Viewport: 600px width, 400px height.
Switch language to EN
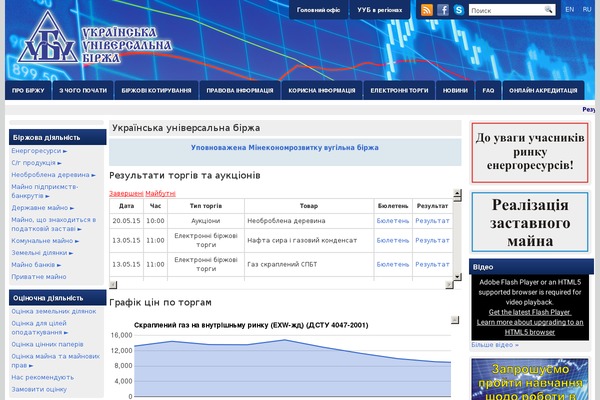[570, 10]
